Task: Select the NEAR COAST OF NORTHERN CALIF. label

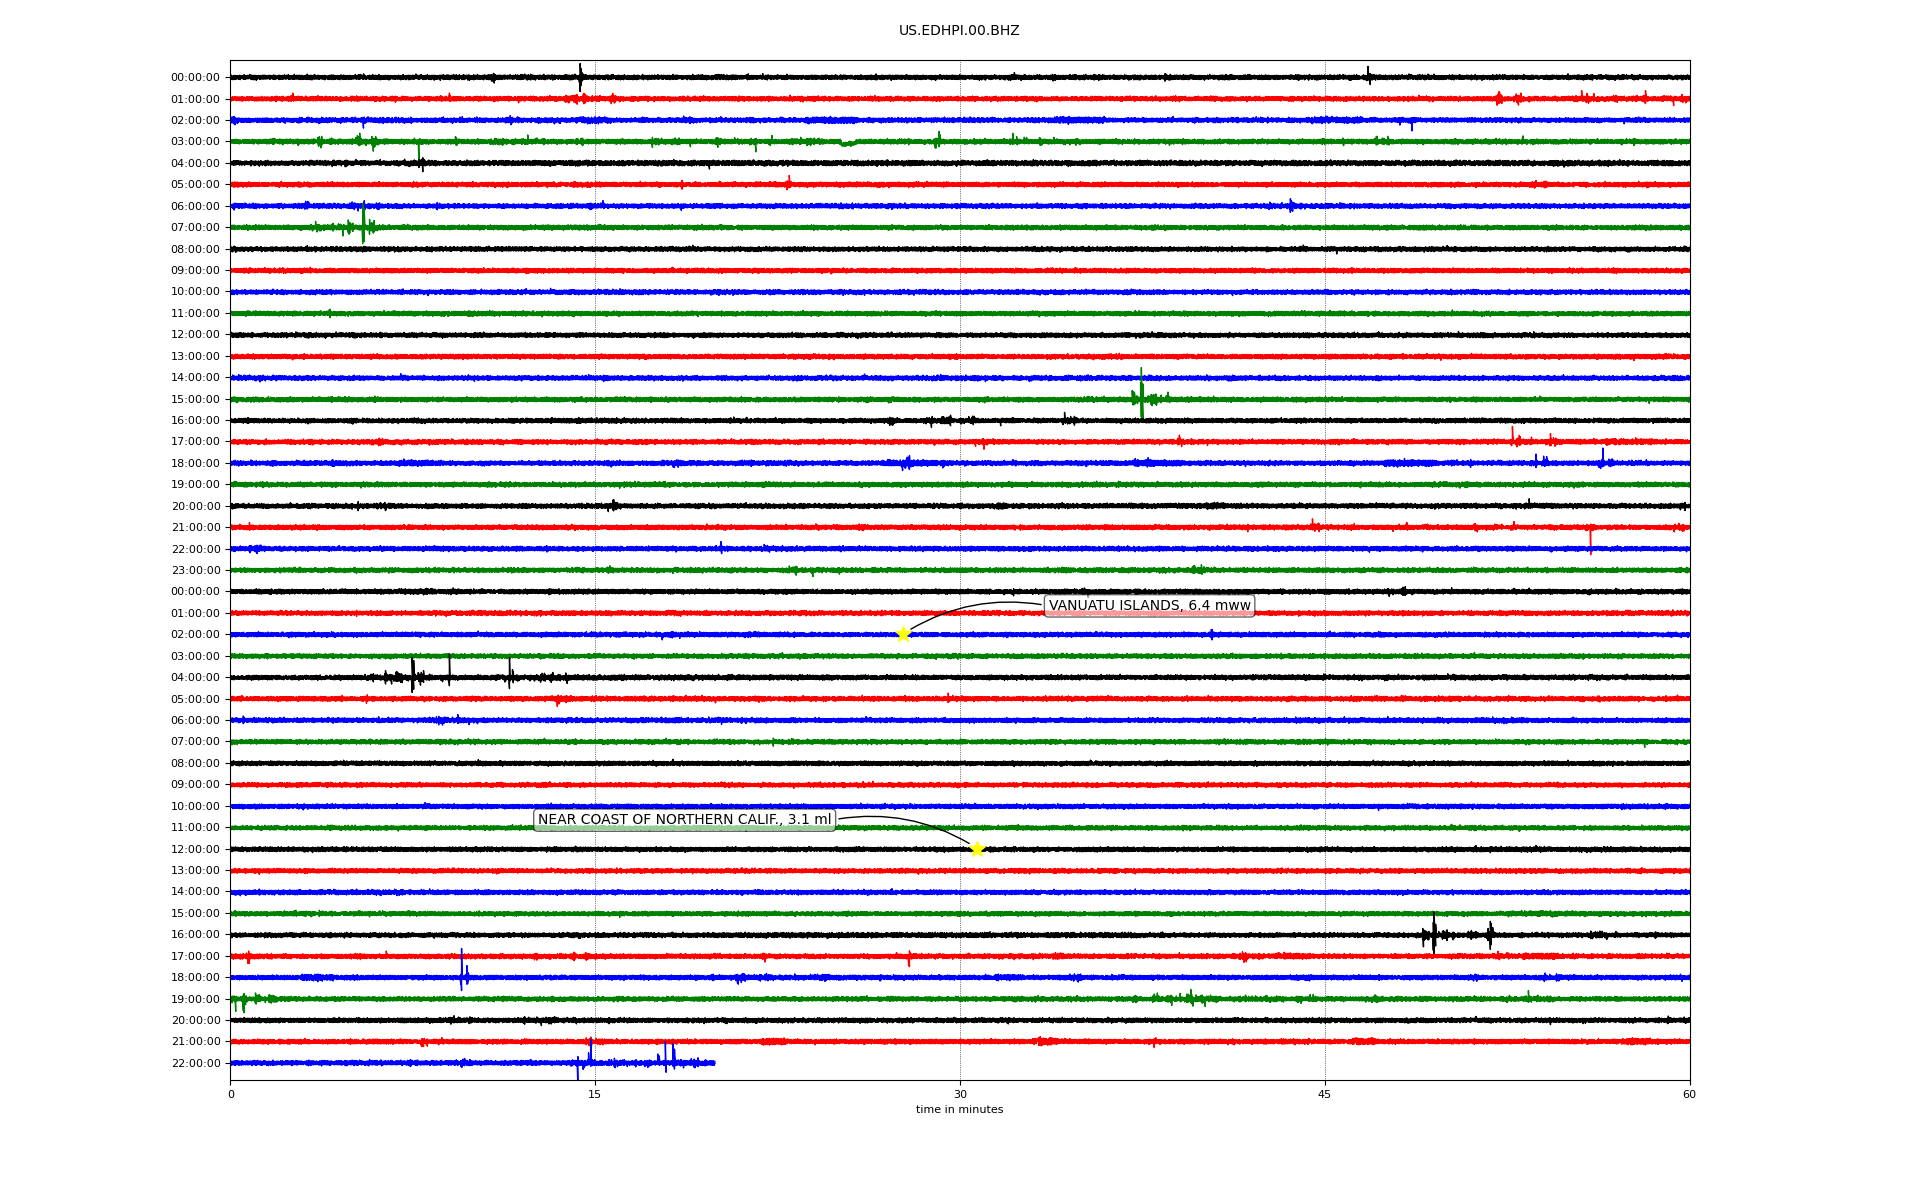Action: pyautogui.click(x=684, y=820)
